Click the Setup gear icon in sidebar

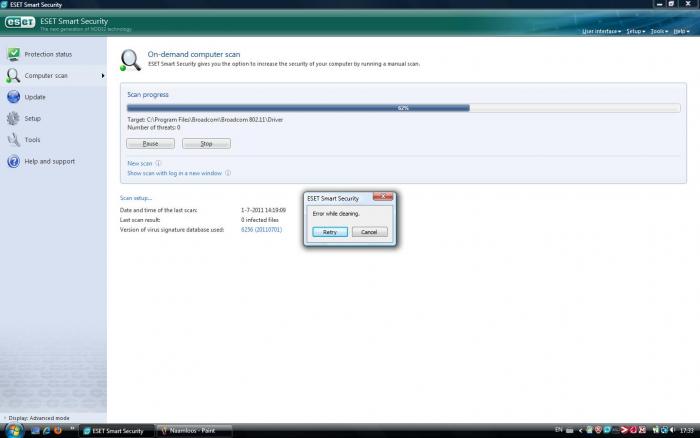click(13, 118)
